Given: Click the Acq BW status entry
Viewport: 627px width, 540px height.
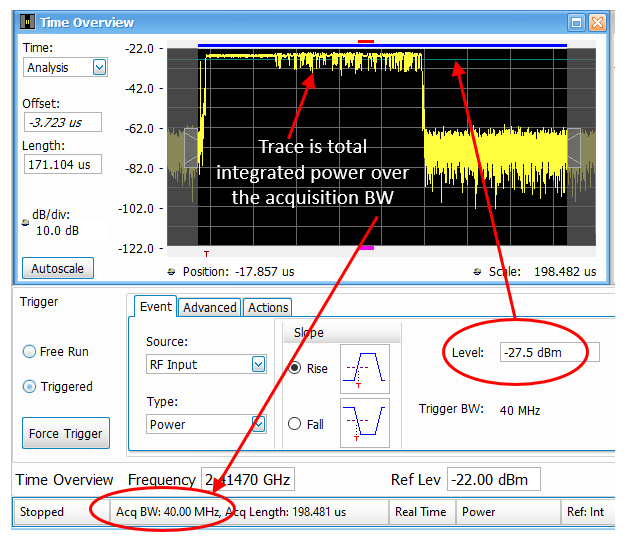Looking at the screenshot, I should [249, 512].
